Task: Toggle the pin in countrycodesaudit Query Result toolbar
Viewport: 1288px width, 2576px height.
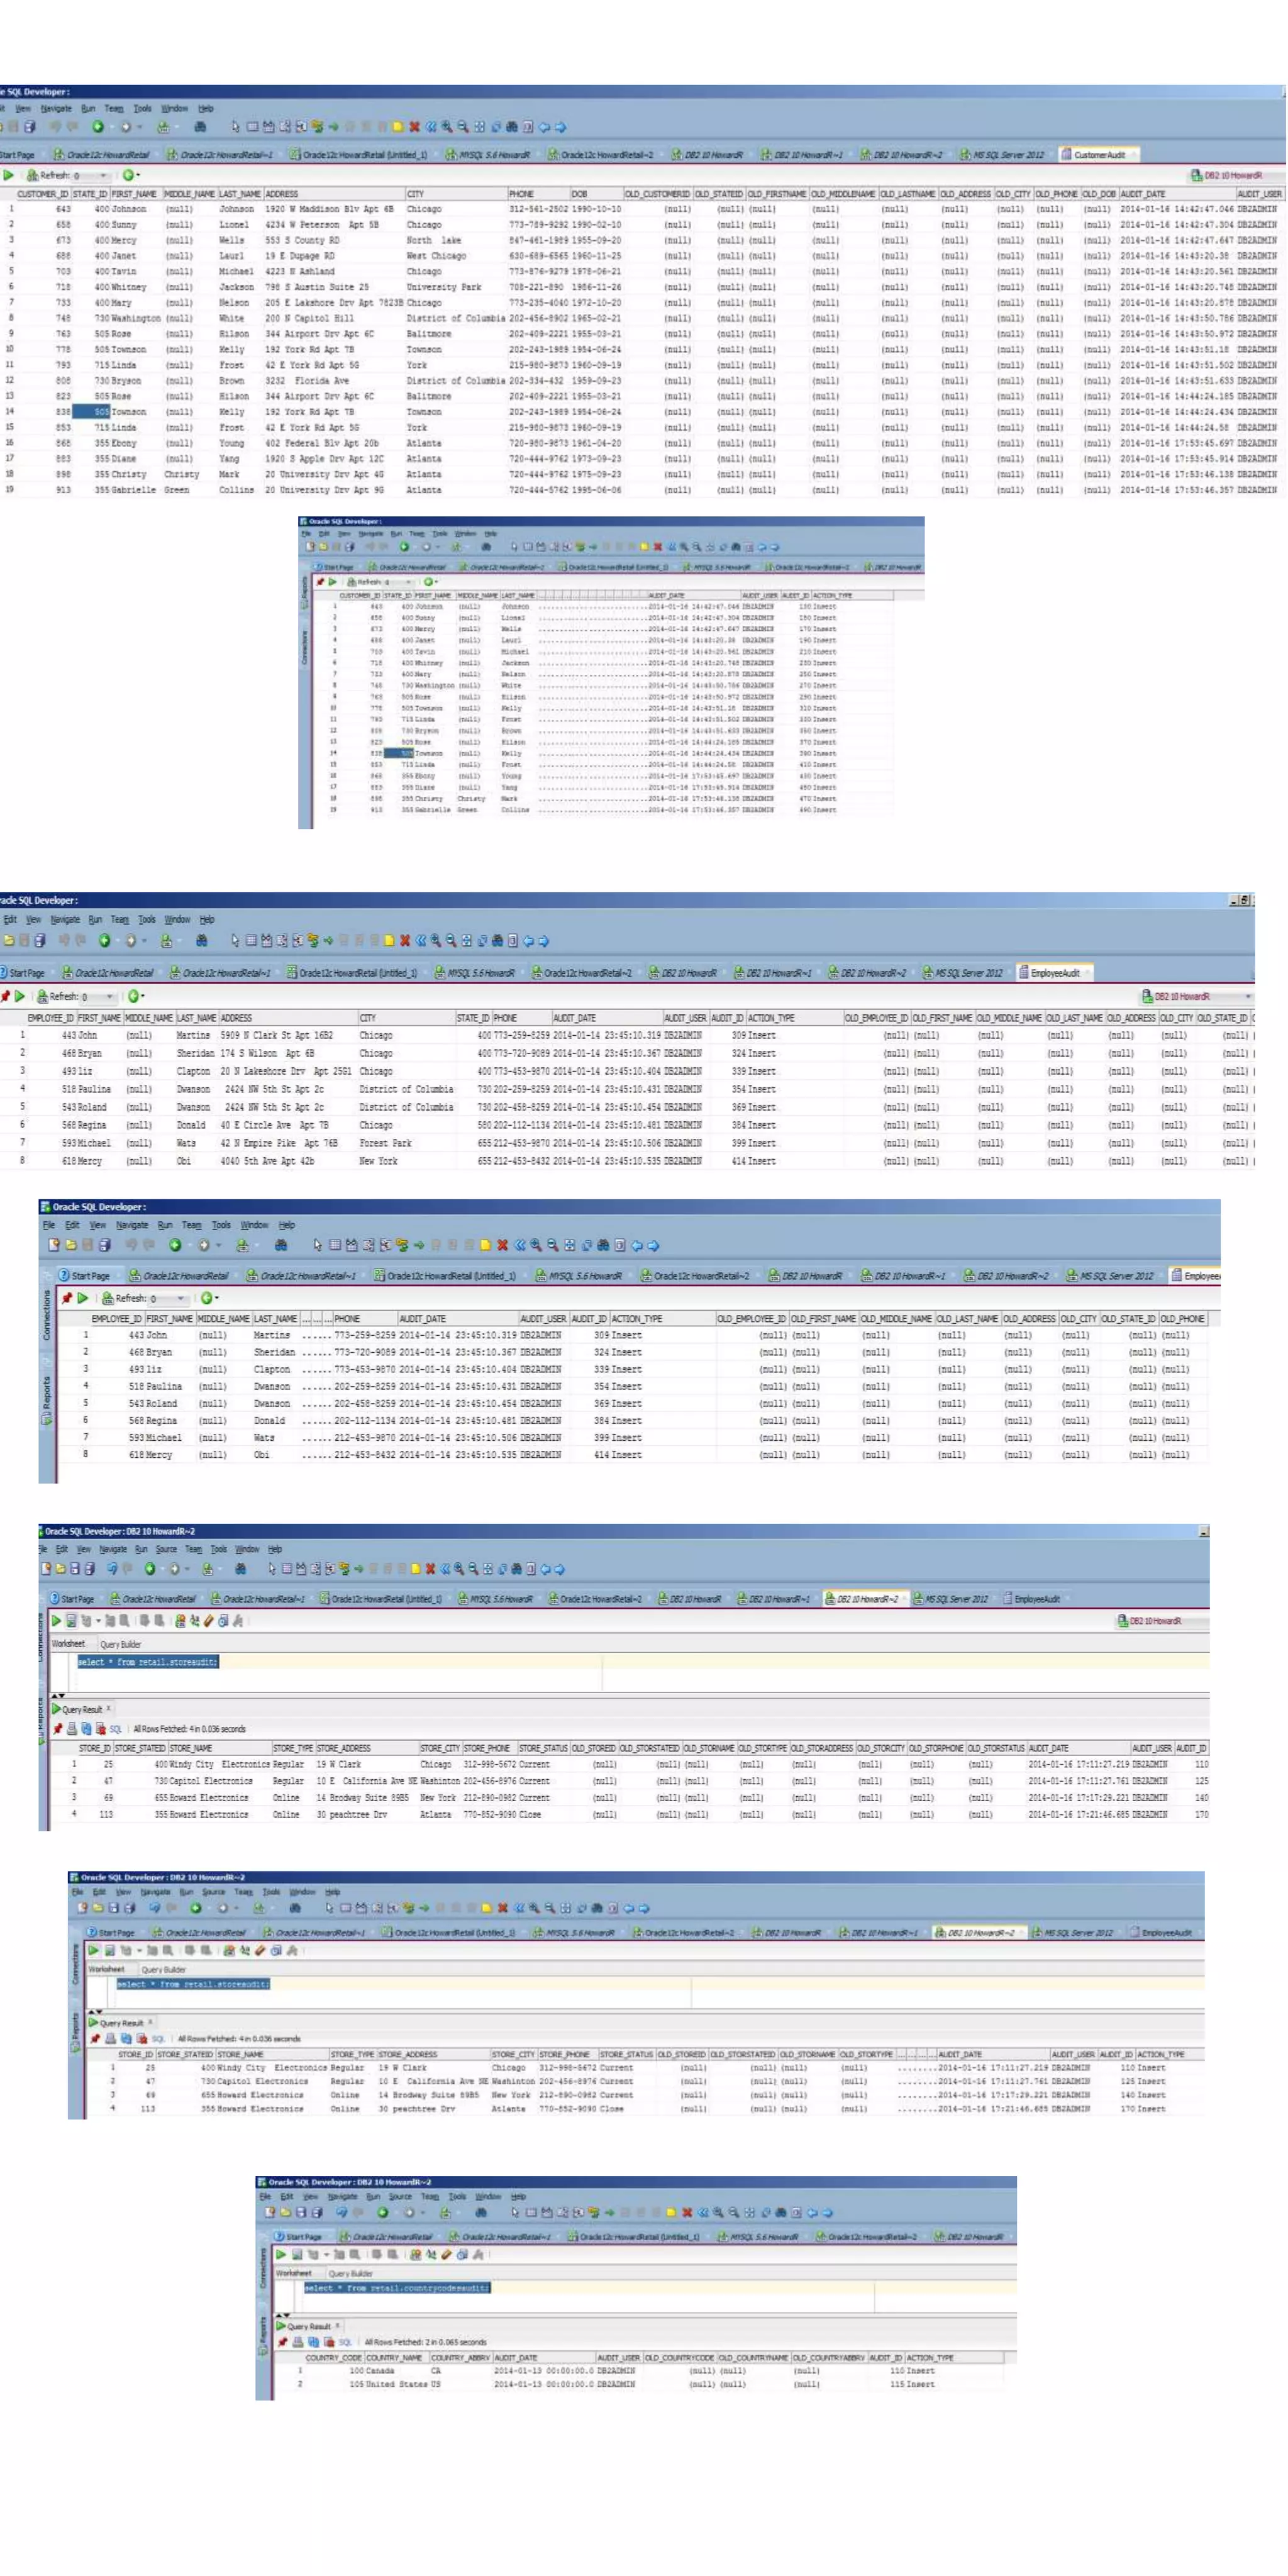Action: (x=282, y=2342)
